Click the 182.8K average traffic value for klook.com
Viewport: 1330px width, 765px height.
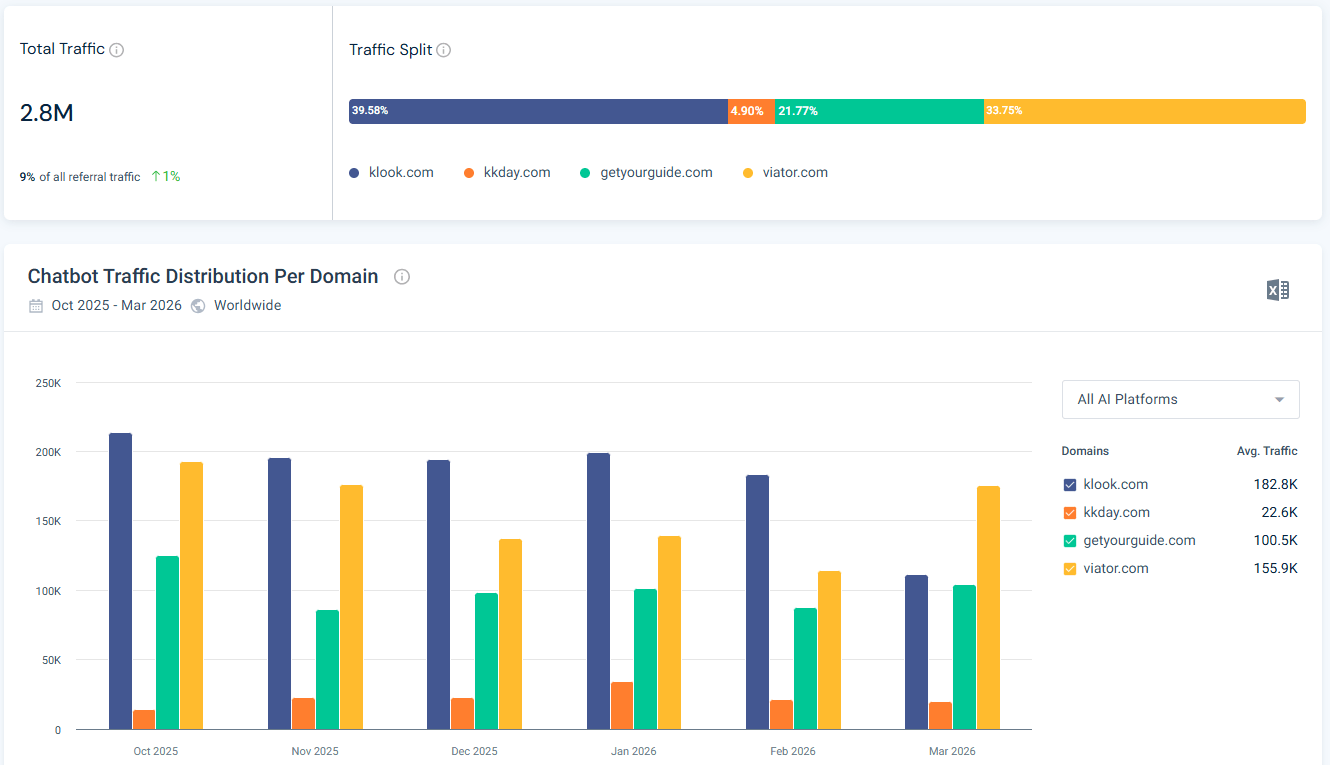(1277, 485)
